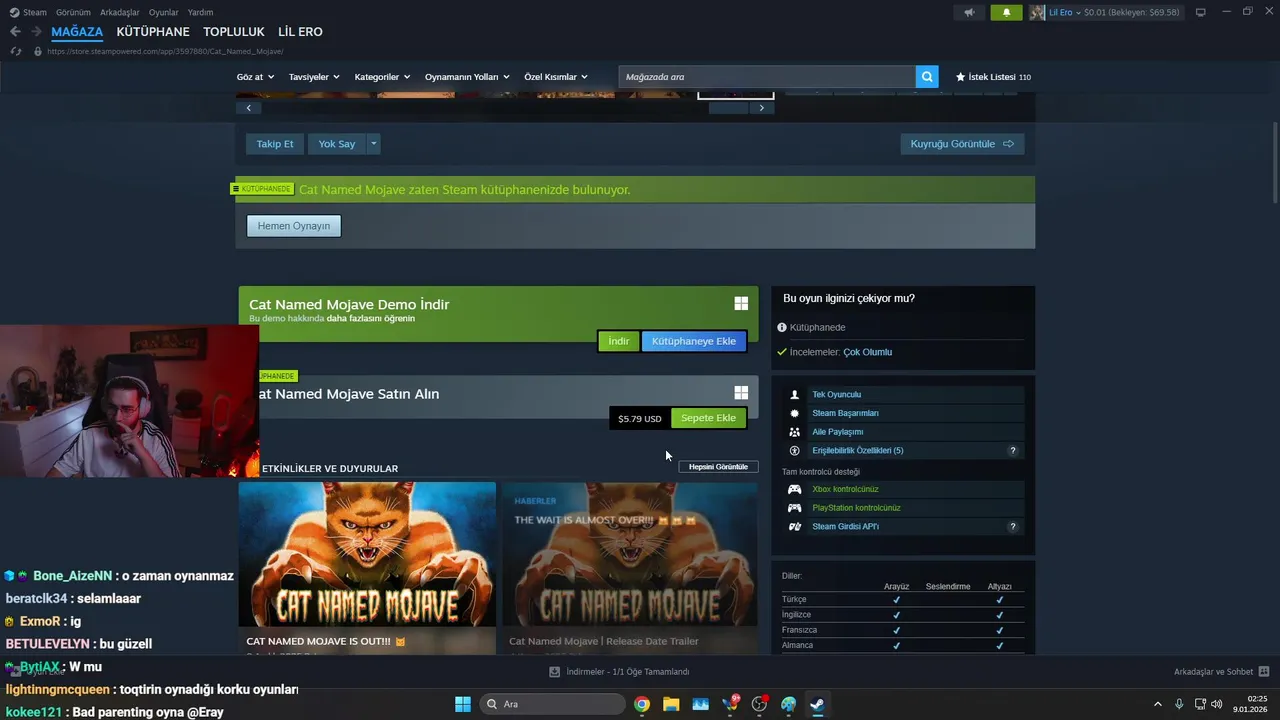Open the Yardım menu
Viewport: 1280px width, 720px height.
pyautogui.click(x=201, y=12)
